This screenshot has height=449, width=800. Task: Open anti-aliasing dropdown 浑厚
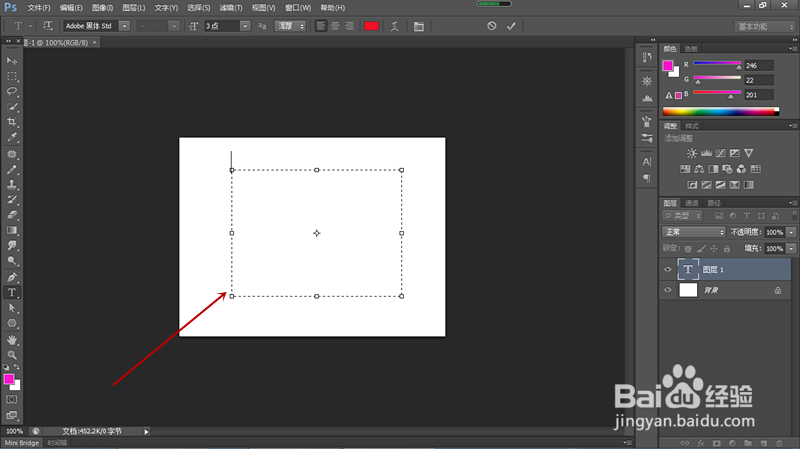[290, 26]
